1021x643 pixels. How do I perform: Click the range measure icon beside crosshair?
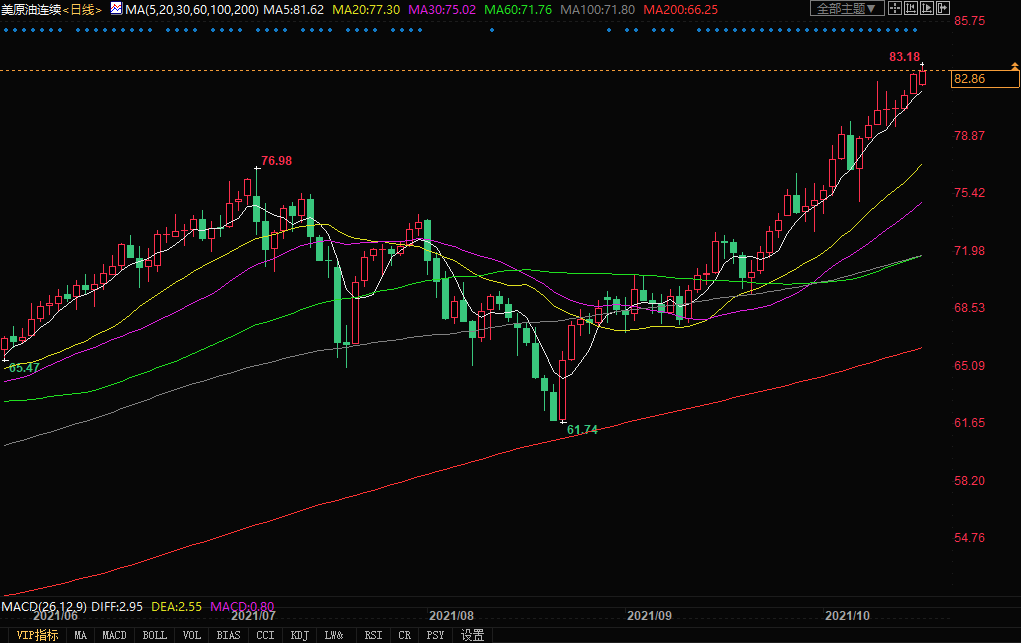tap(910, 9)
